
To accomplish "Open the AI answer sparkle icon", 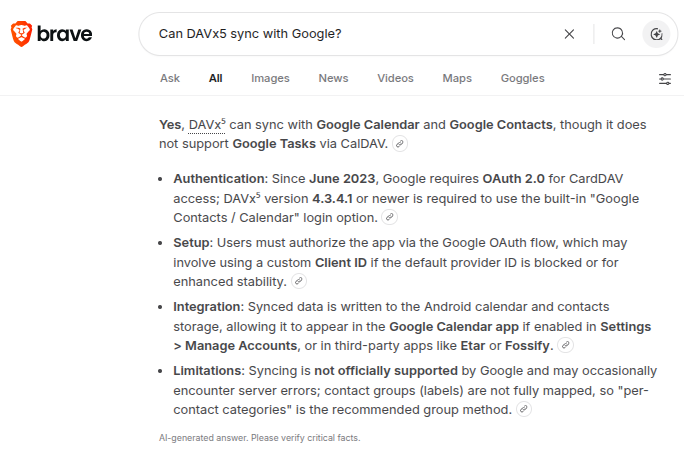I will click(x=656, y=34).
